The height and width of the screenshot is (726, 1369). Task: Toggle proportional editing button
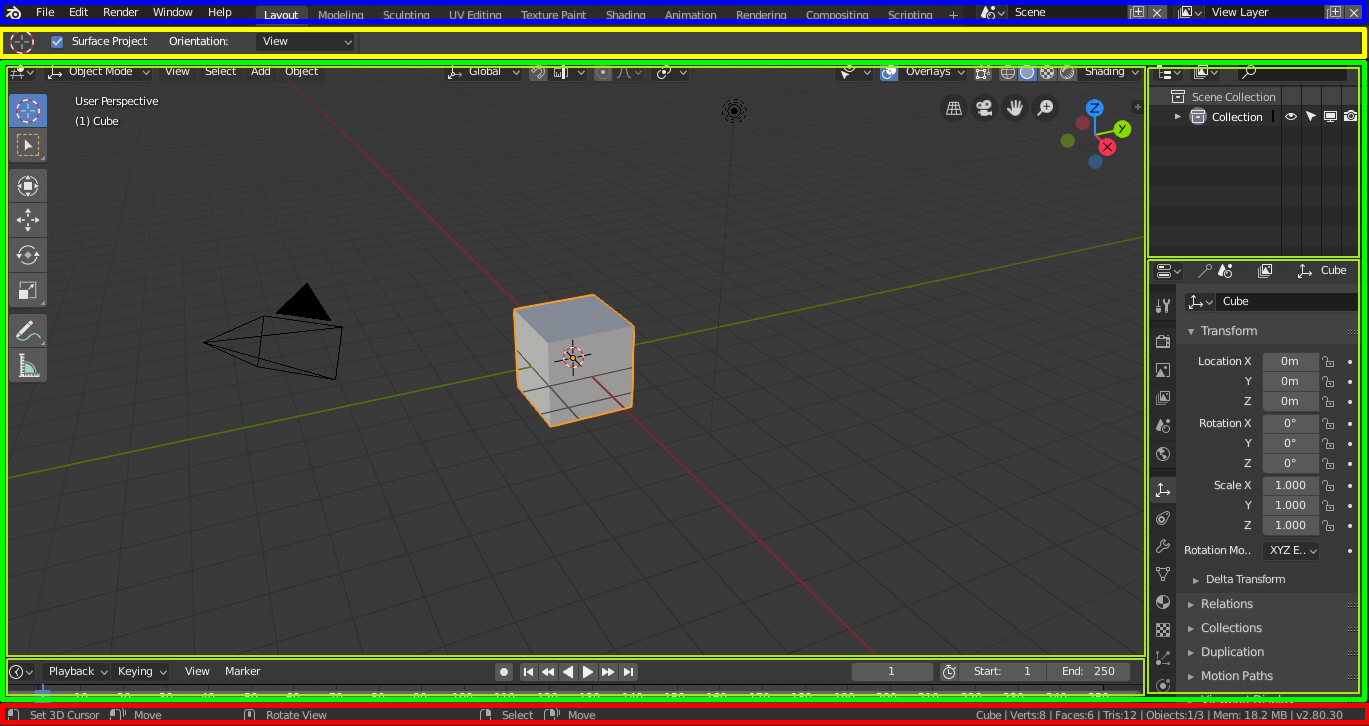[603, 72]
